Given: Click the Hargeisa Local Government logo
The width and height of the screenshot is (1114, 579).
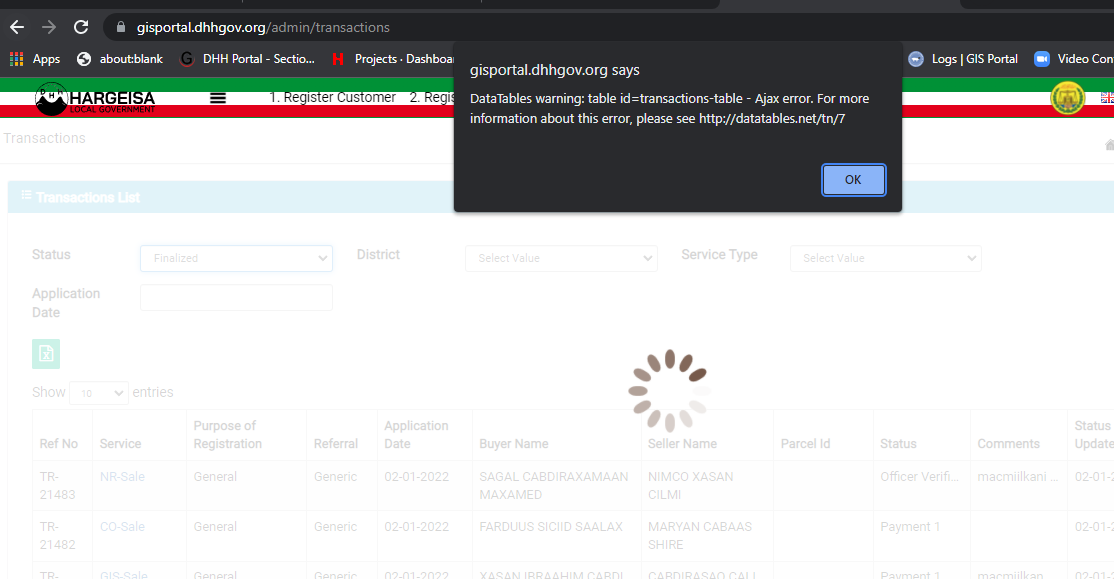Looking at the screenshot, I should (95, 99).
